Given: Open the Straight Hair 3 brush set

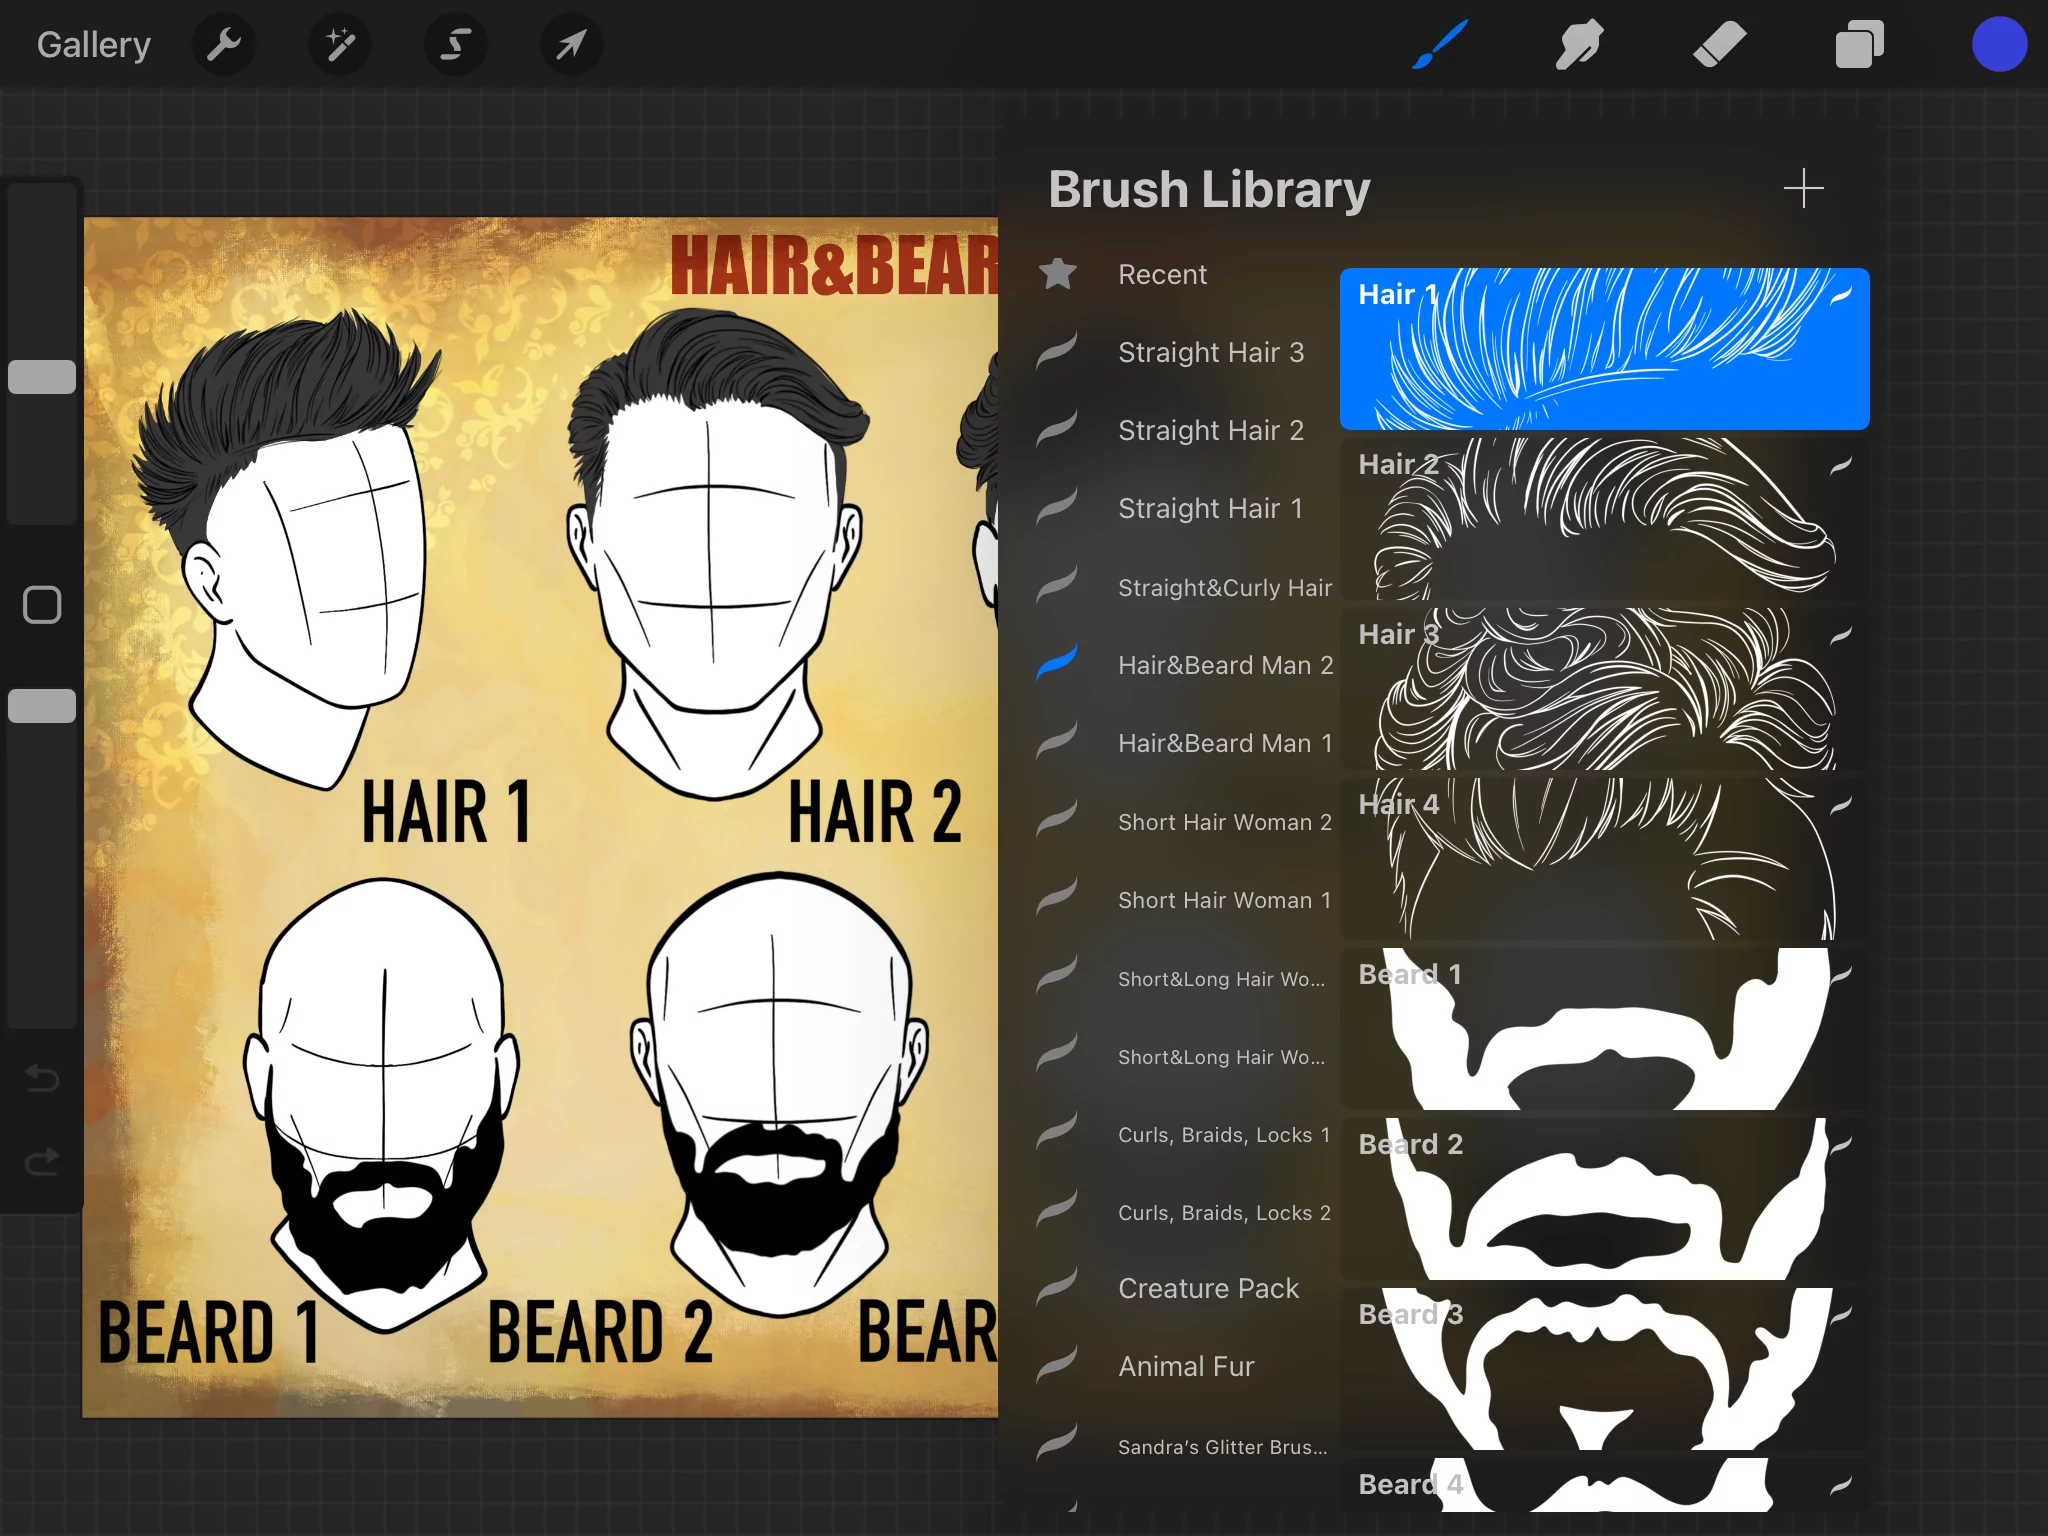Looking at the screenshot, I should pyautogui.click(x=1211, y=352).
